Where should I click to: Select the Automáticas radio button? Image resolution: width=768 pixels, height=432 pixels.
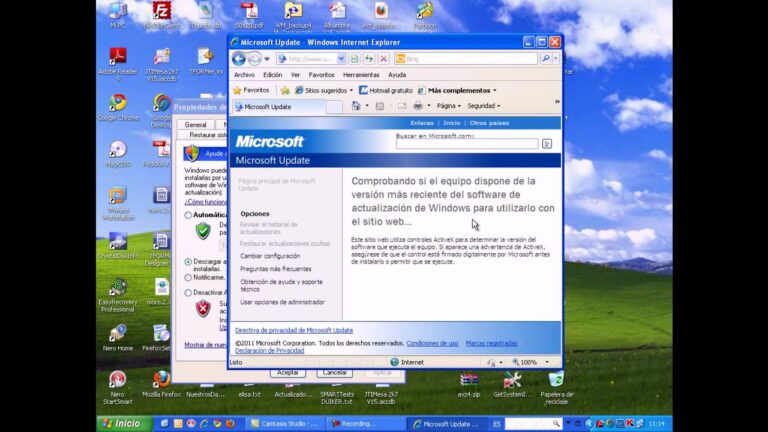pyautogui.click(x=188, y=215)
